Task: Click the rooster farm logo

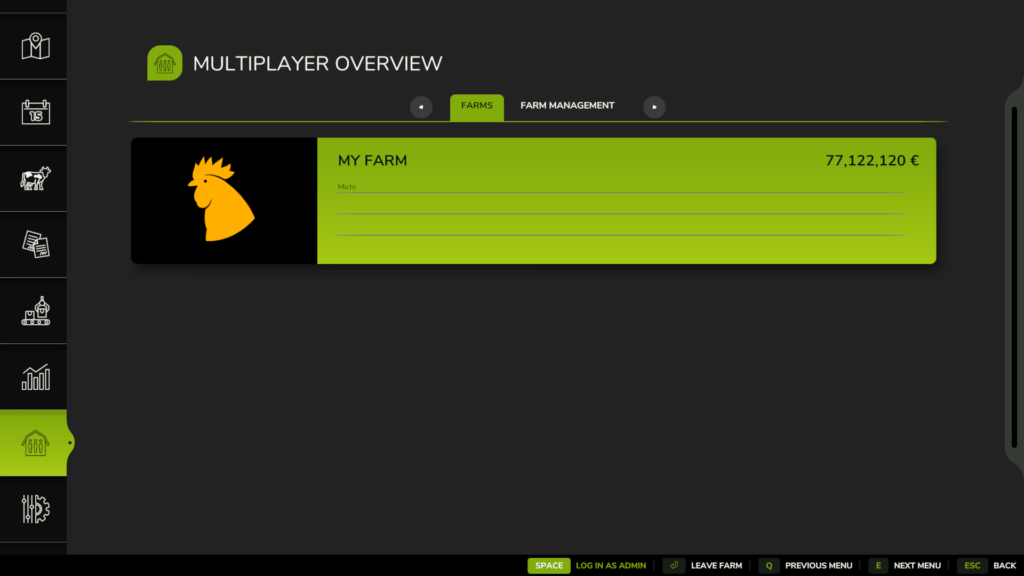Action: click(x=221, y=199)
